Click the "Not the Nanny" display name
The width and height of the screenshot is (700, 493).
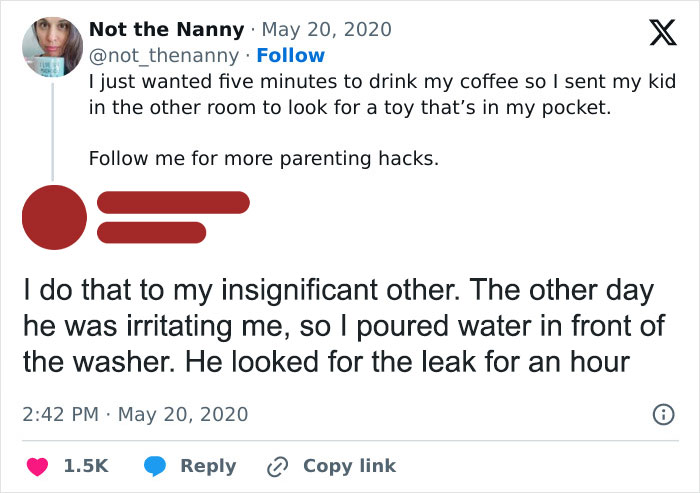[x=166, y=30]
